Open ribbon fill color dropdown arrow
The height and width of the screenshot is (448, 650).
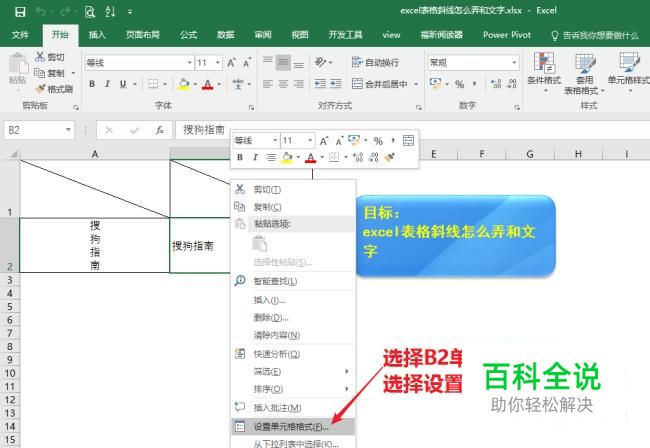click(195, 84)
